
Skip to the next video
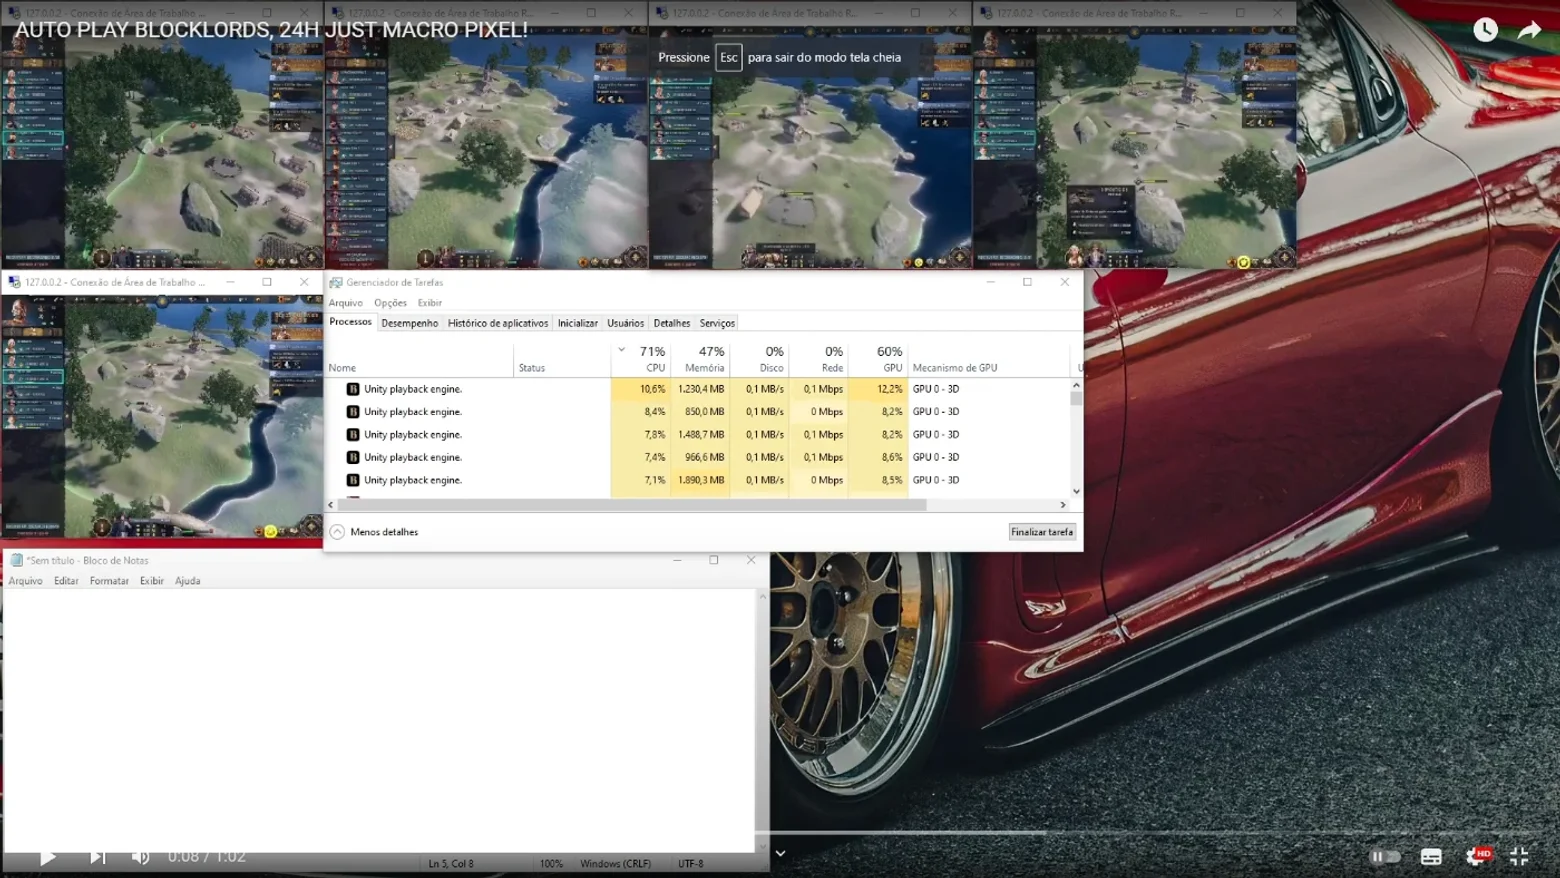point(97,857)
